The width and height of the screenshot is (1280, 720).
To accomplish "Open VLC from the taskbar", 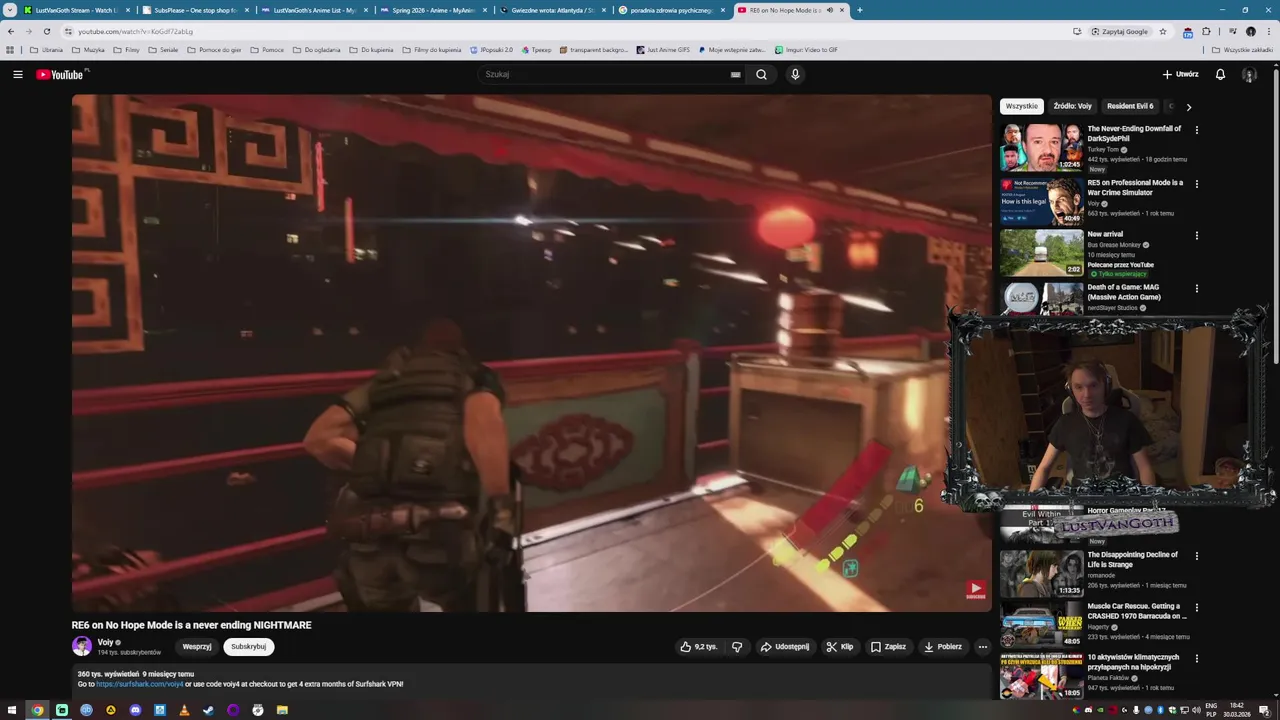I will [x=184, y=710].
